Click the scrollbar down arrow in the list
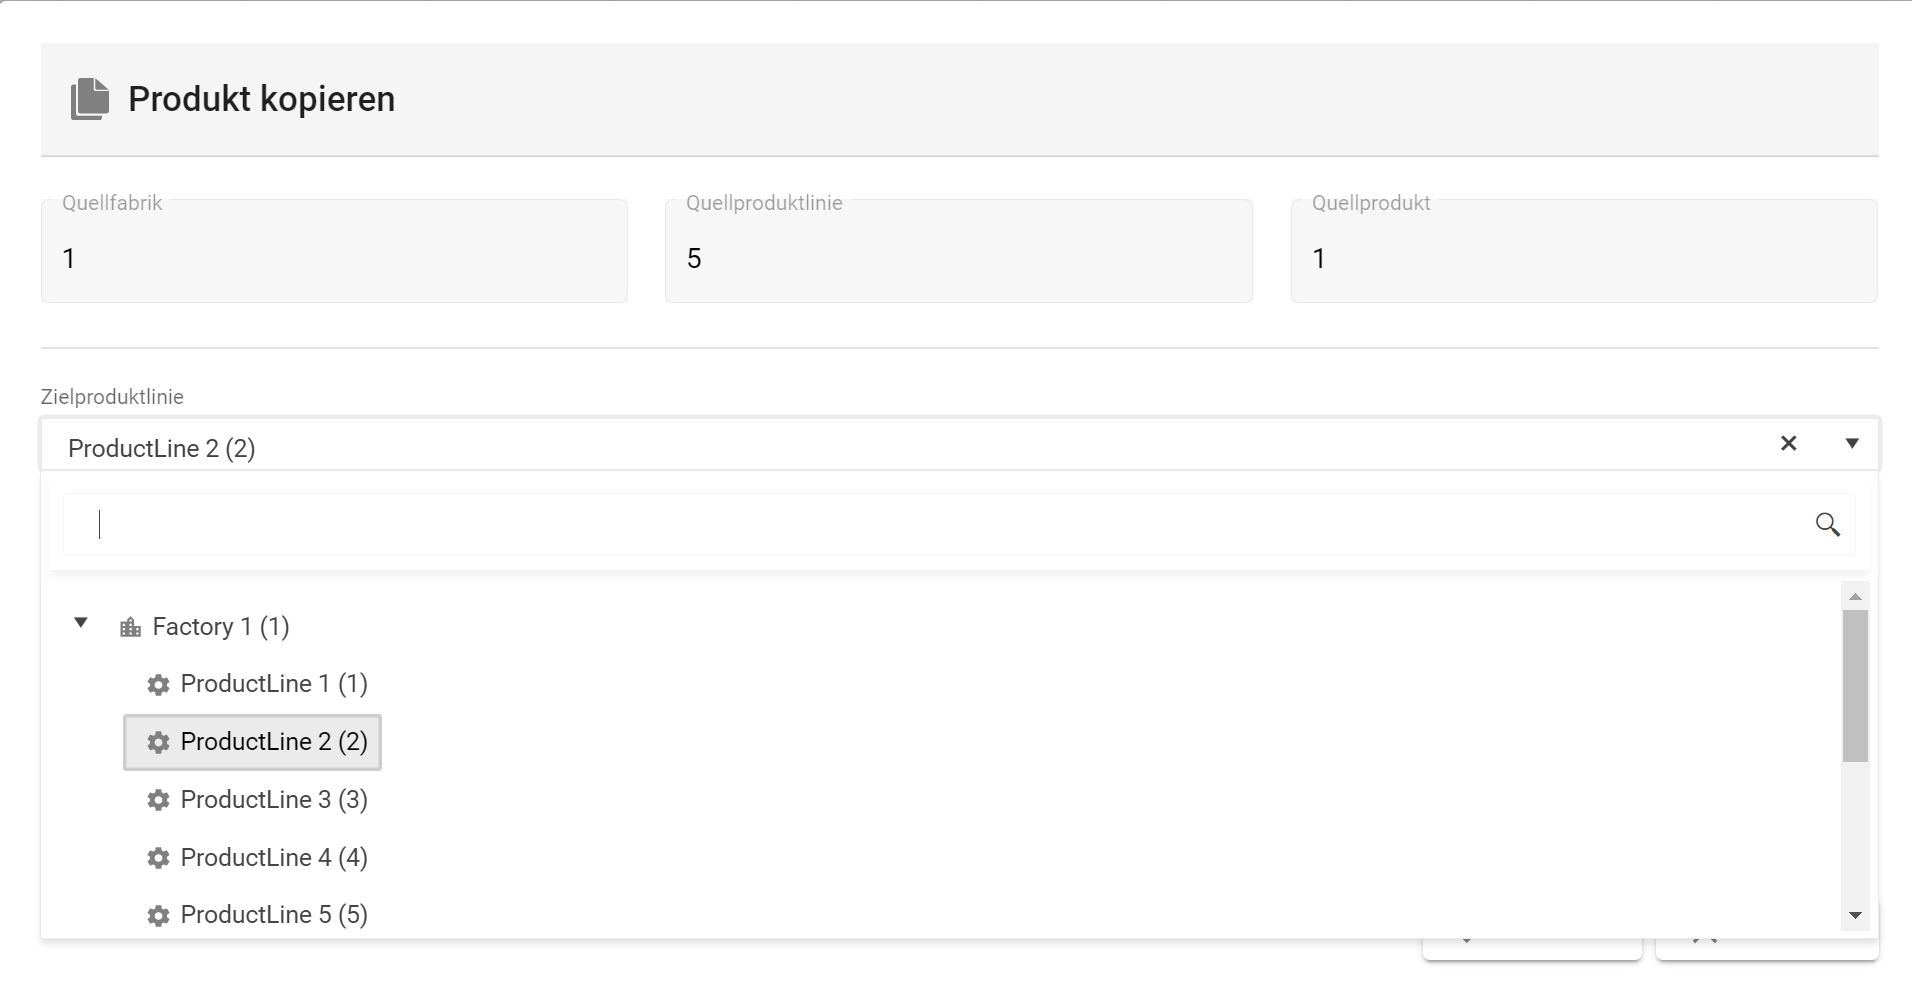Screen dimensions: 1912x983 click(x=1856, y=915)
